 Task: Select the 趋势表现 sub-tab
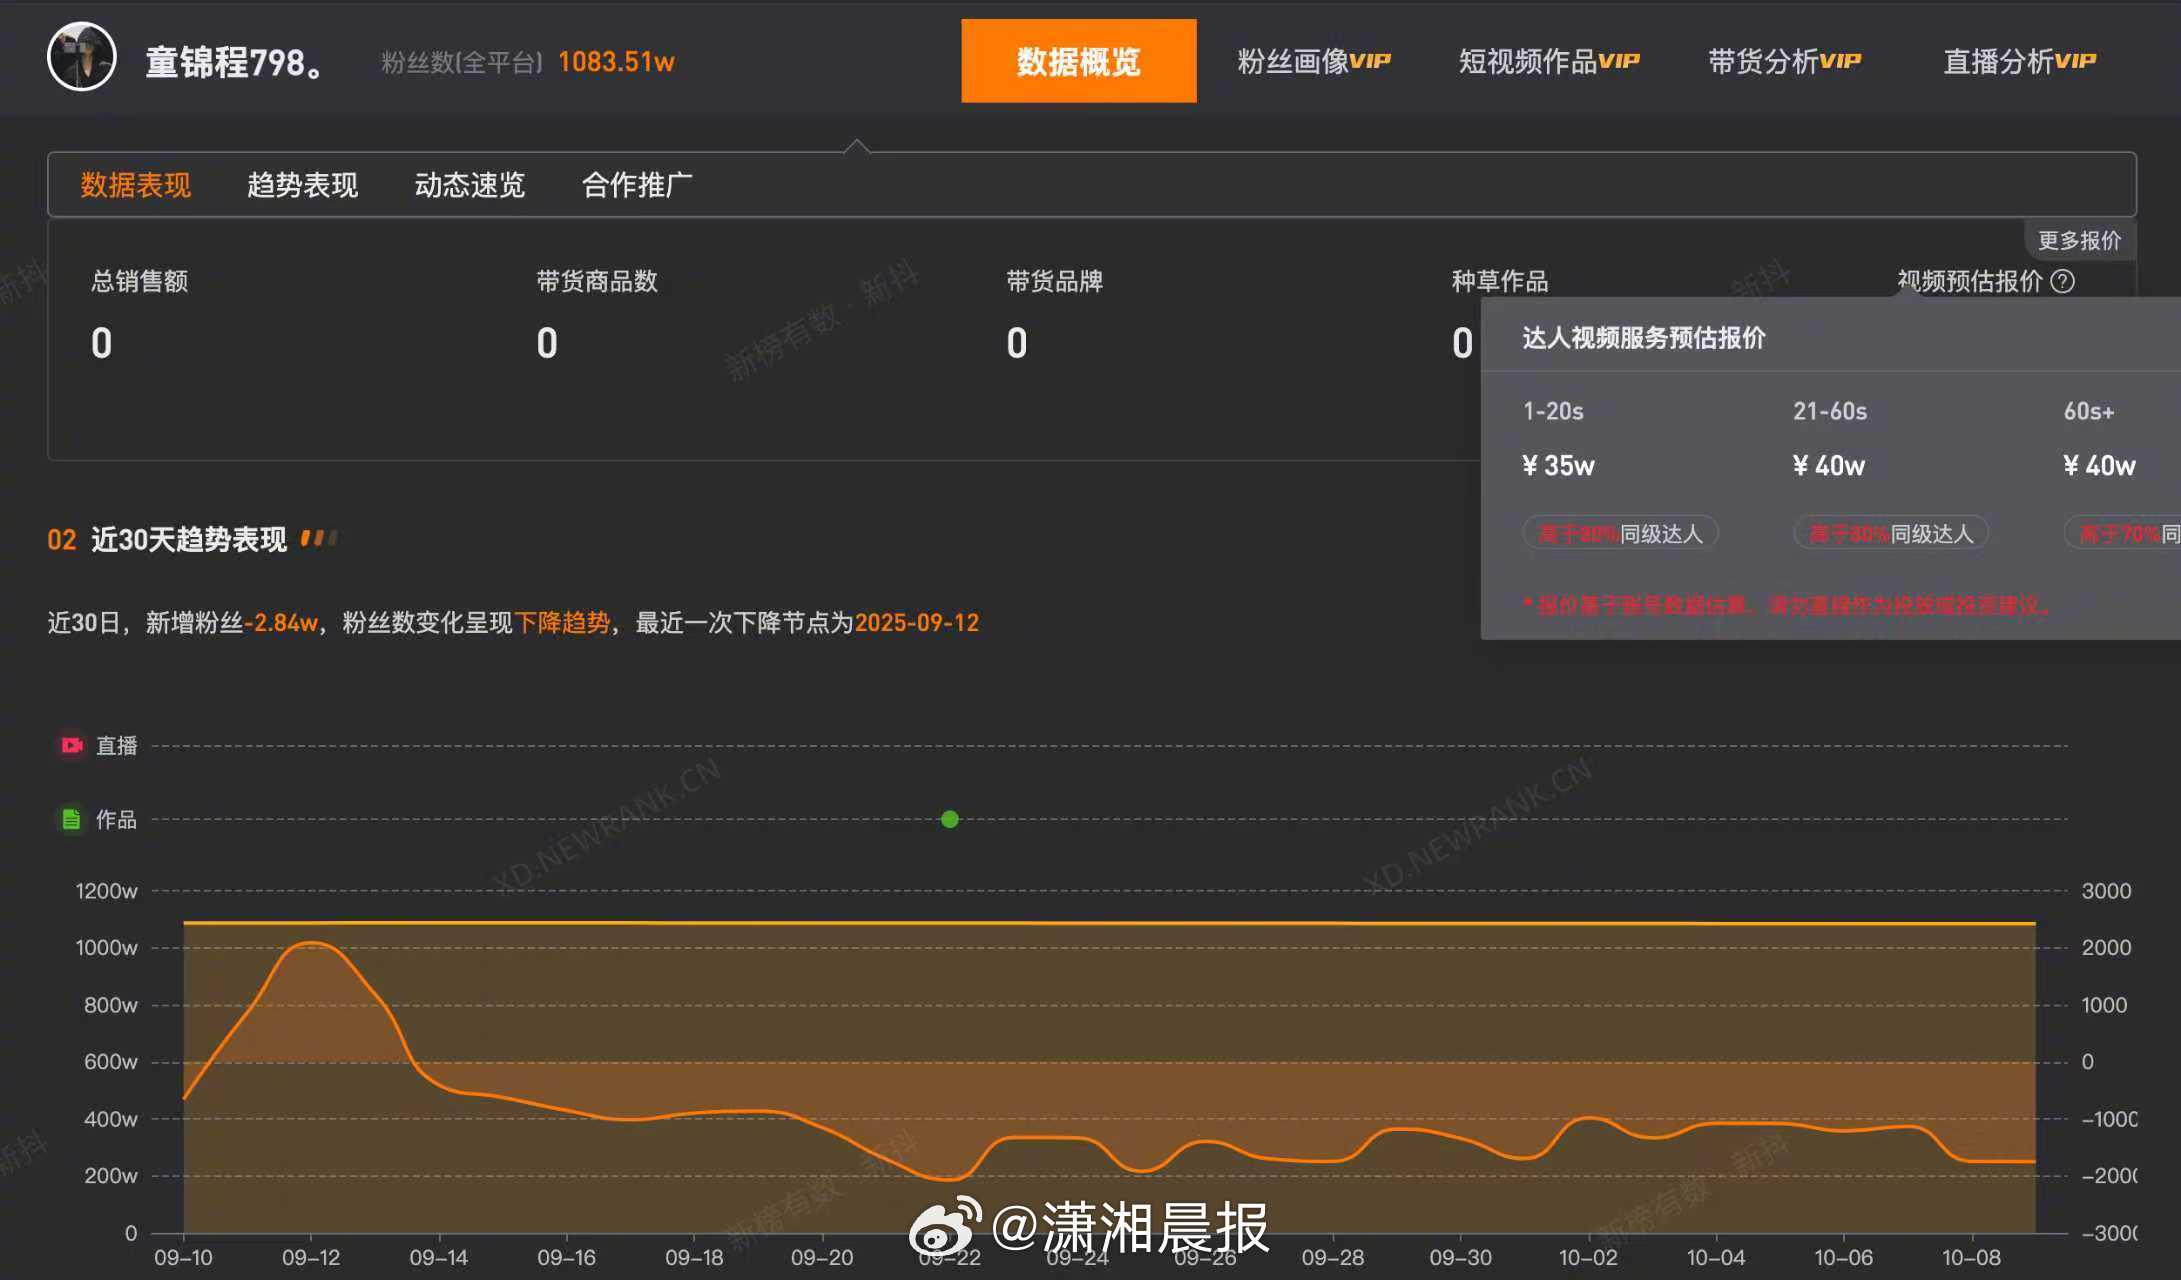tap(302, 185)
